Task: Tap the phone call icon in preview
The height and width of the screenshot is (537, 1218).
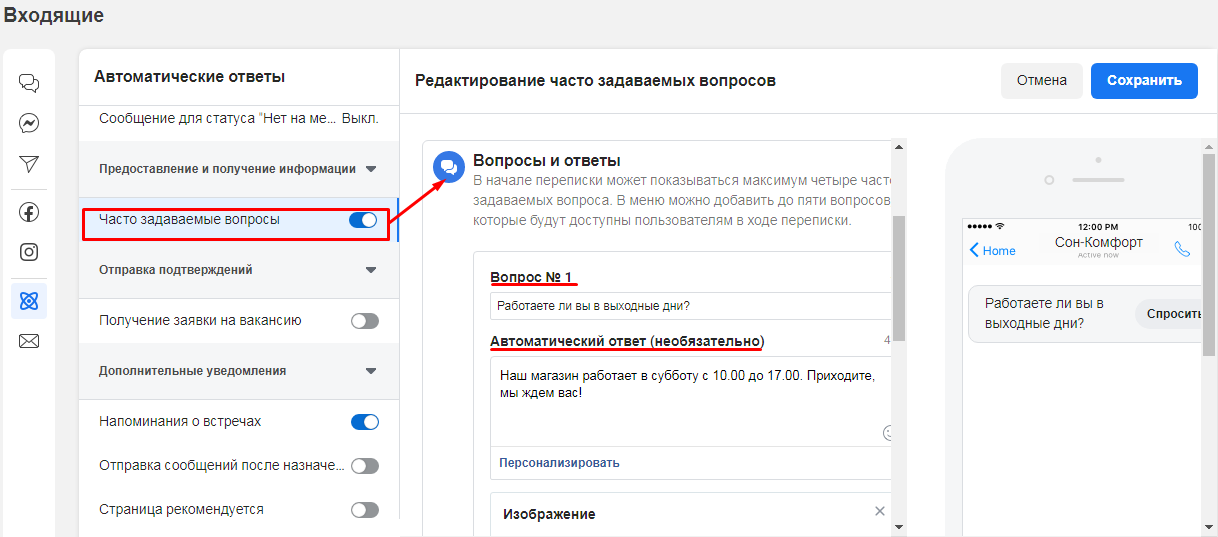Action: coord(1183,249)
